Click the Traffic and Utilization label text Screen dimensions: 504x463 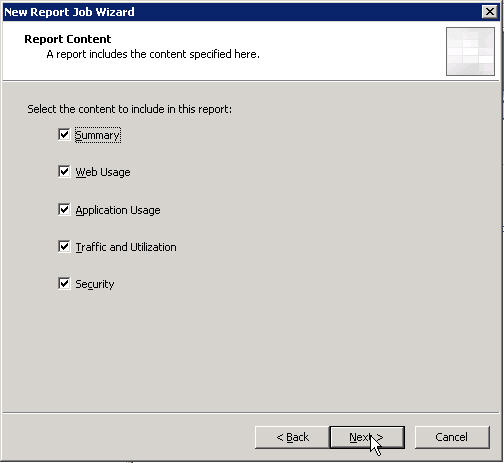126,247
